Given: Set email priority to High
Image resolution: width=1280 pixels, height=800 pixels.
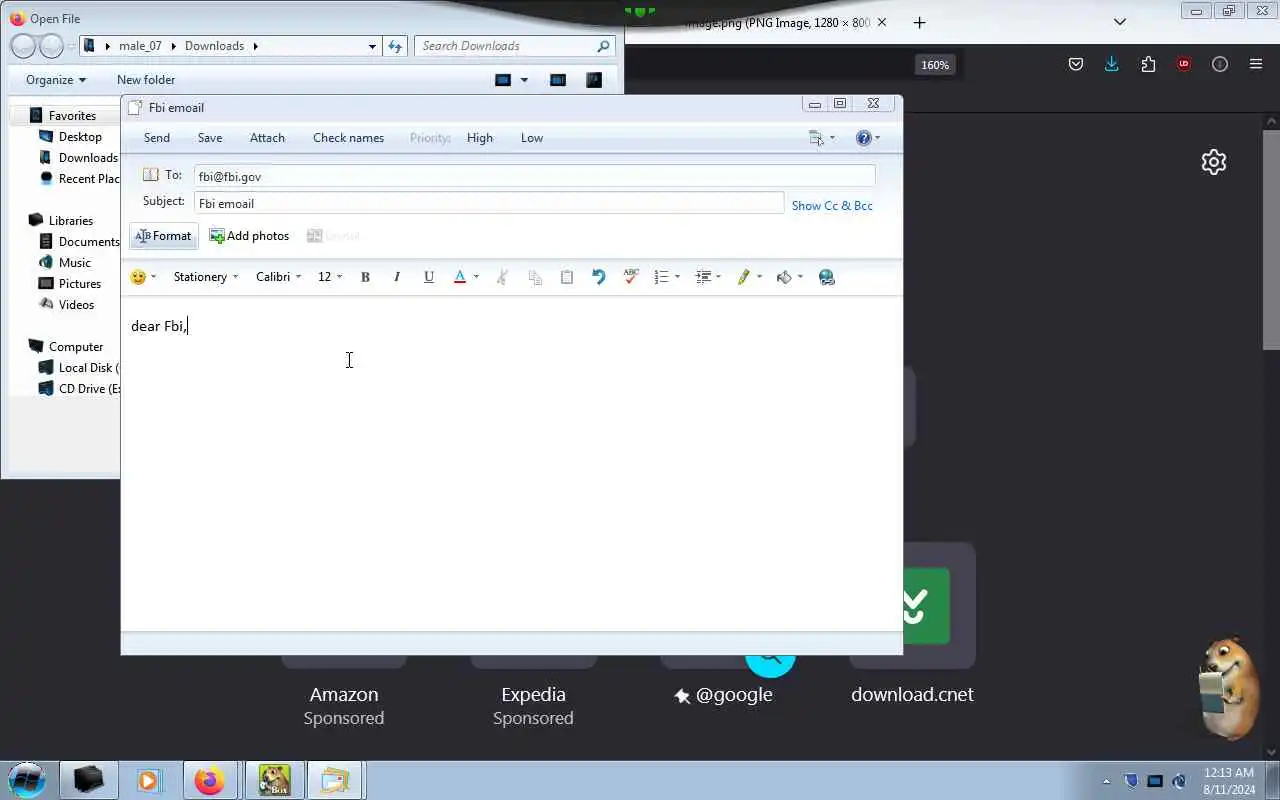Looking at the screenshot, I should [480, 138].
